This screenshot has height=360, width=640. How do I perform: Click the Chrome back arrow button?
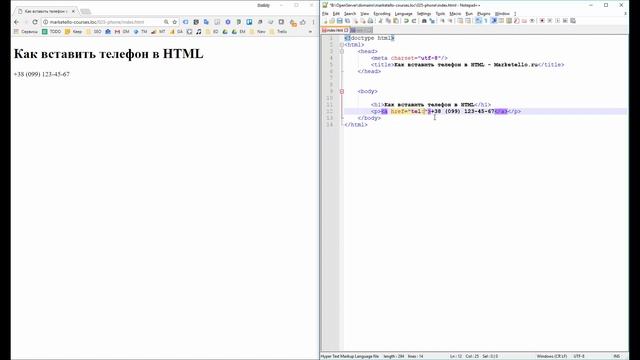tap(16, 22)
